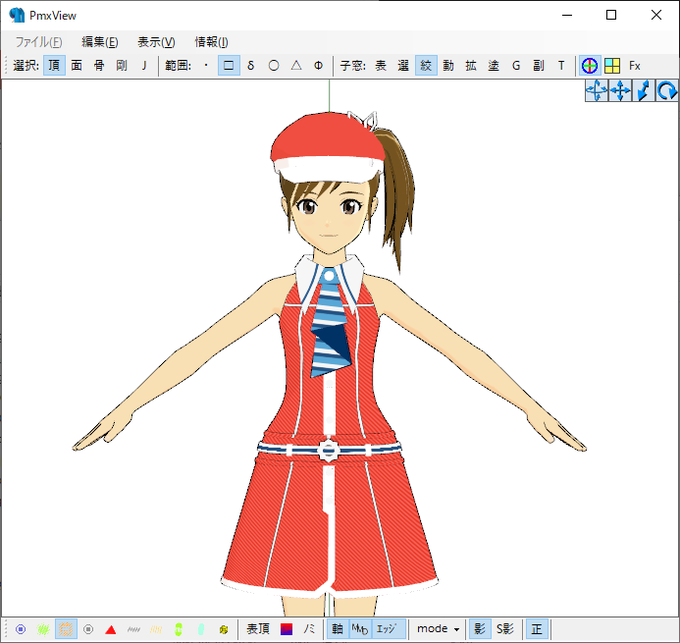Screen dimensions: 680x643
Task: Choose the δ lasso range selection
Action: [x=251, y=65]
